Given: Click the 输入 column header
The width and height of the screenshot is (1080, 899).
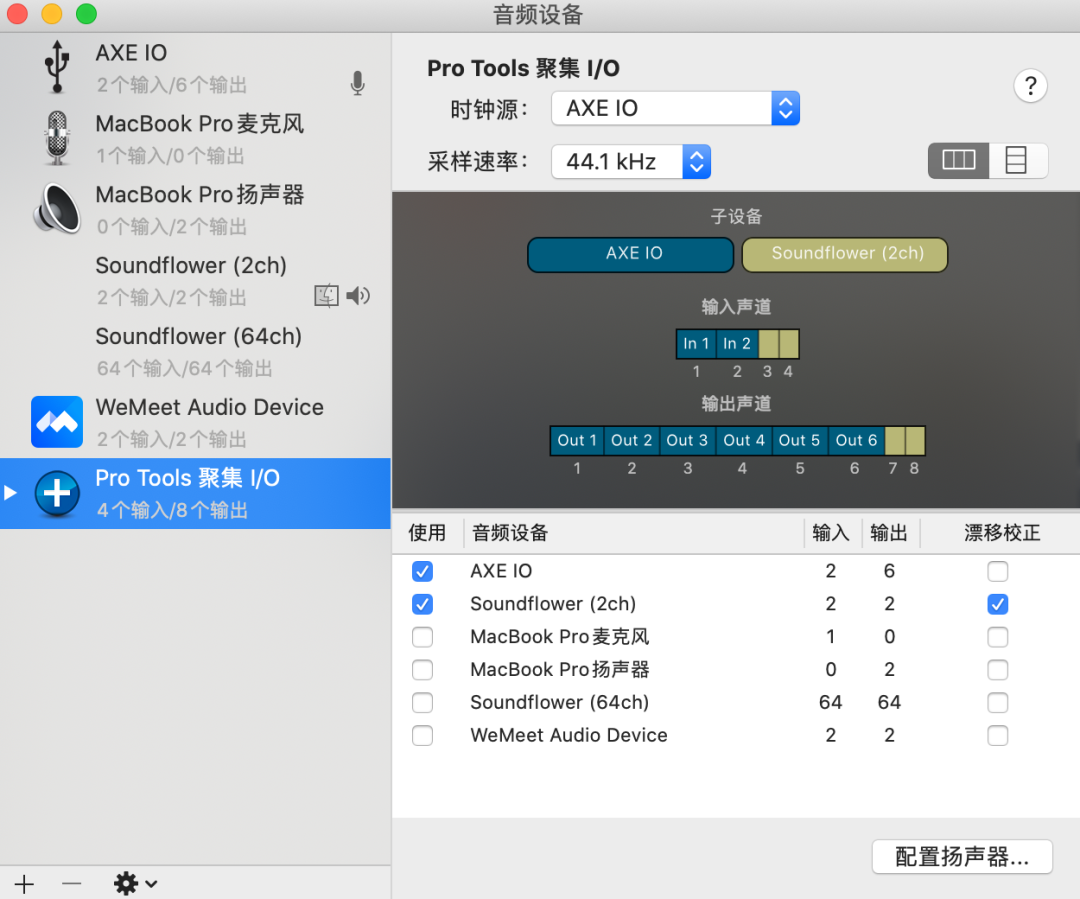Looking at the screenshot, I should click(833, 533).
